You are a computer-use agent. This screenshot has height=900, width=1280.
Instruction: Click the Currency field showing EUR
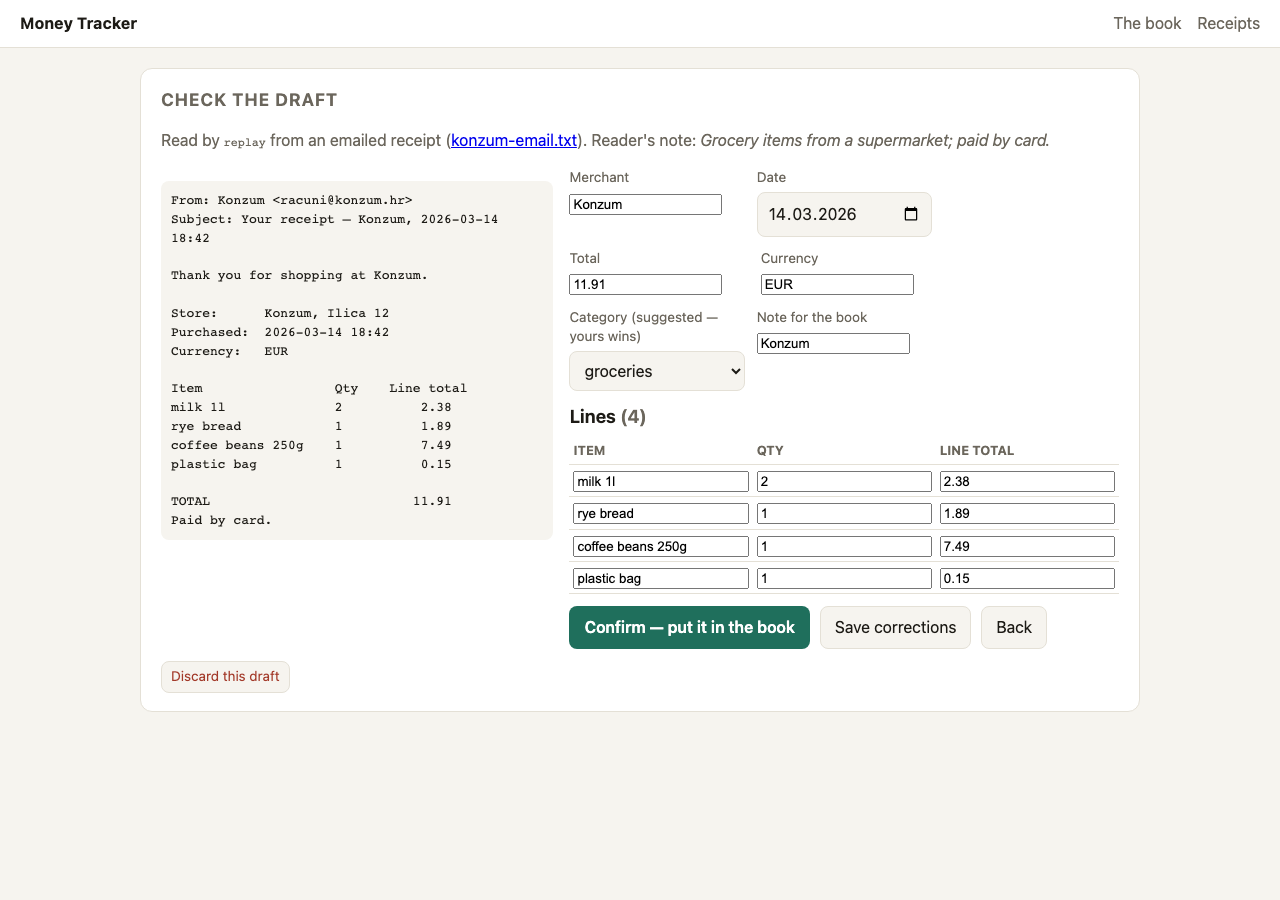click(x=837, y=284)
